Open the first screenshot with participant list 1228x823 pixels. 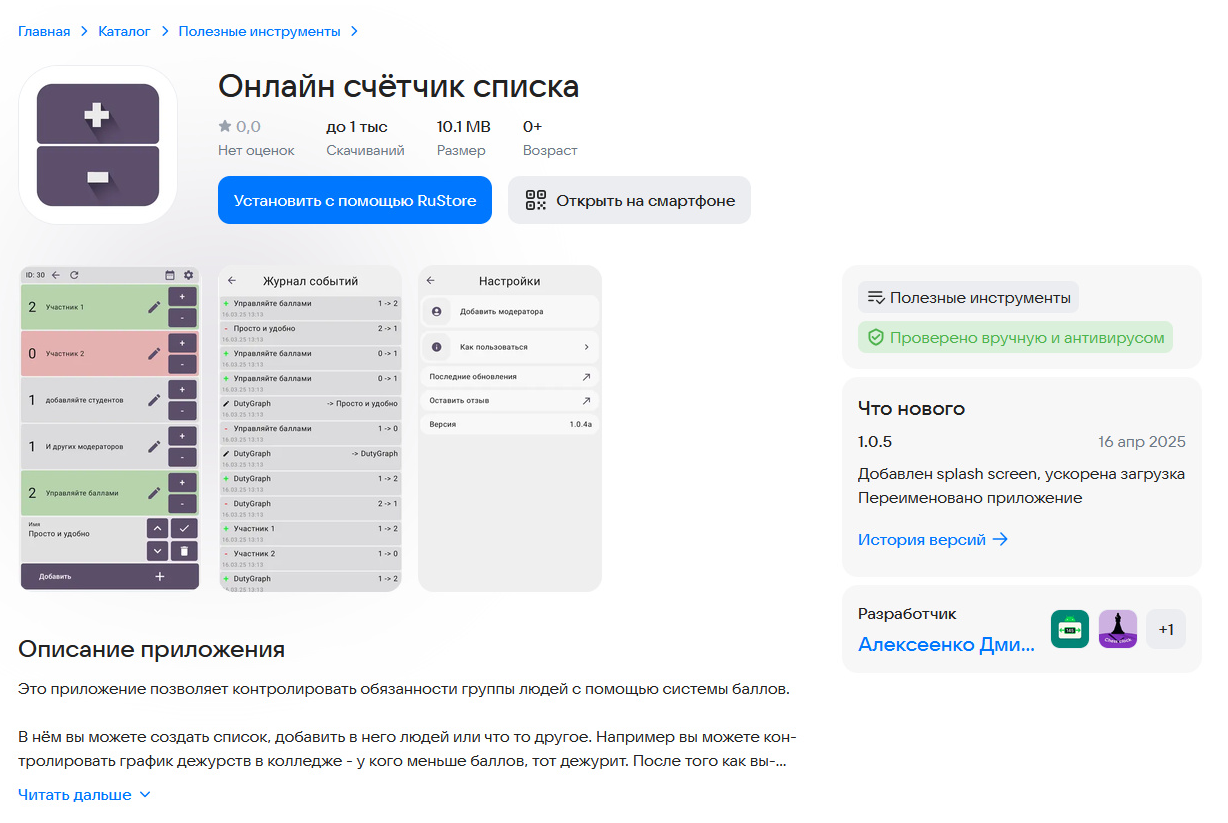pos(110,428)
